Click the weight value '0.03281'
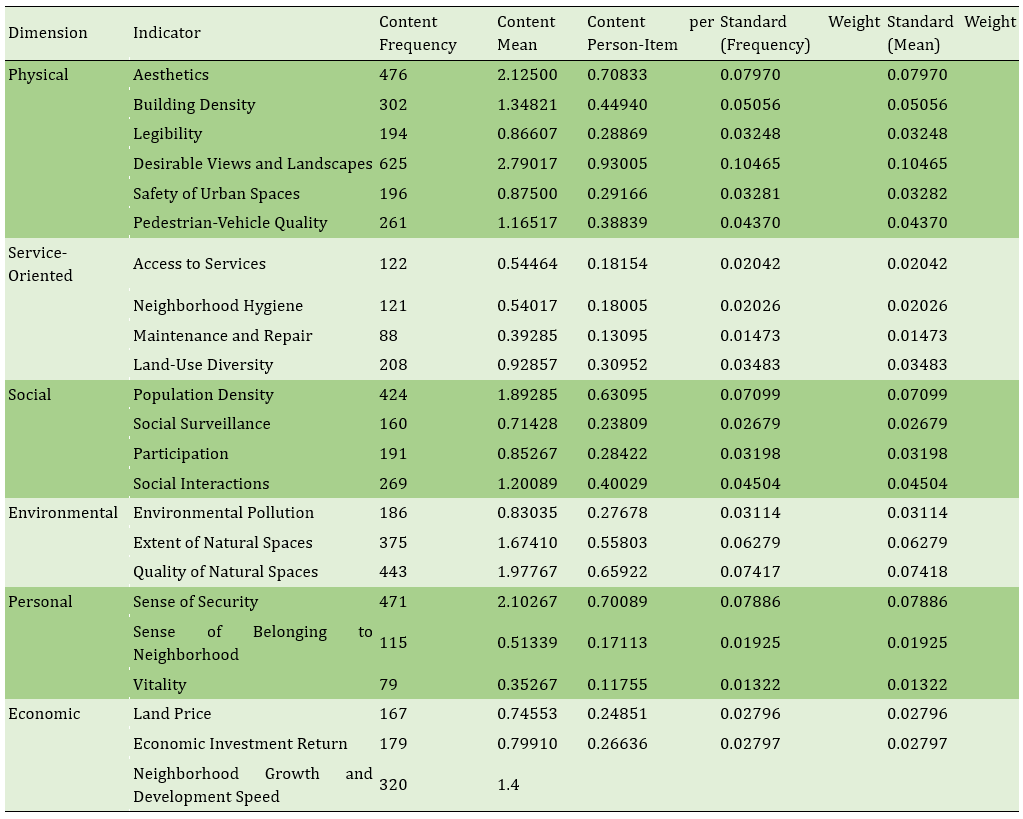This screenshot has width=1023, height=819. tap(750, 194)
